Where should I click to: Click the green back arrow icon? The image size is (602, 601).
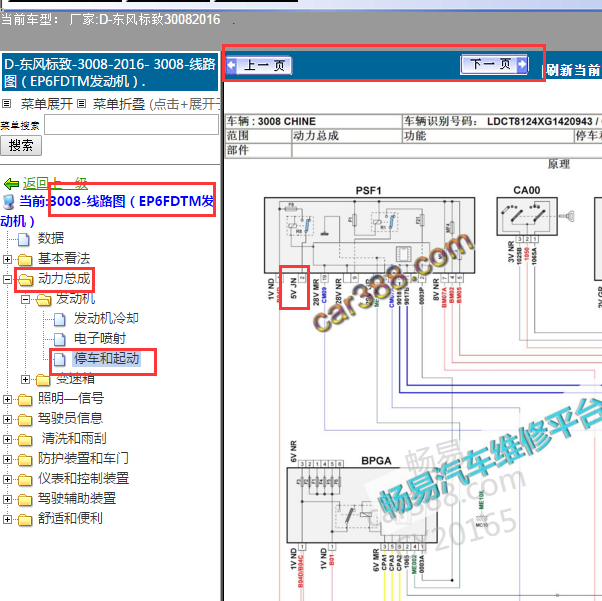pos(12,184)
